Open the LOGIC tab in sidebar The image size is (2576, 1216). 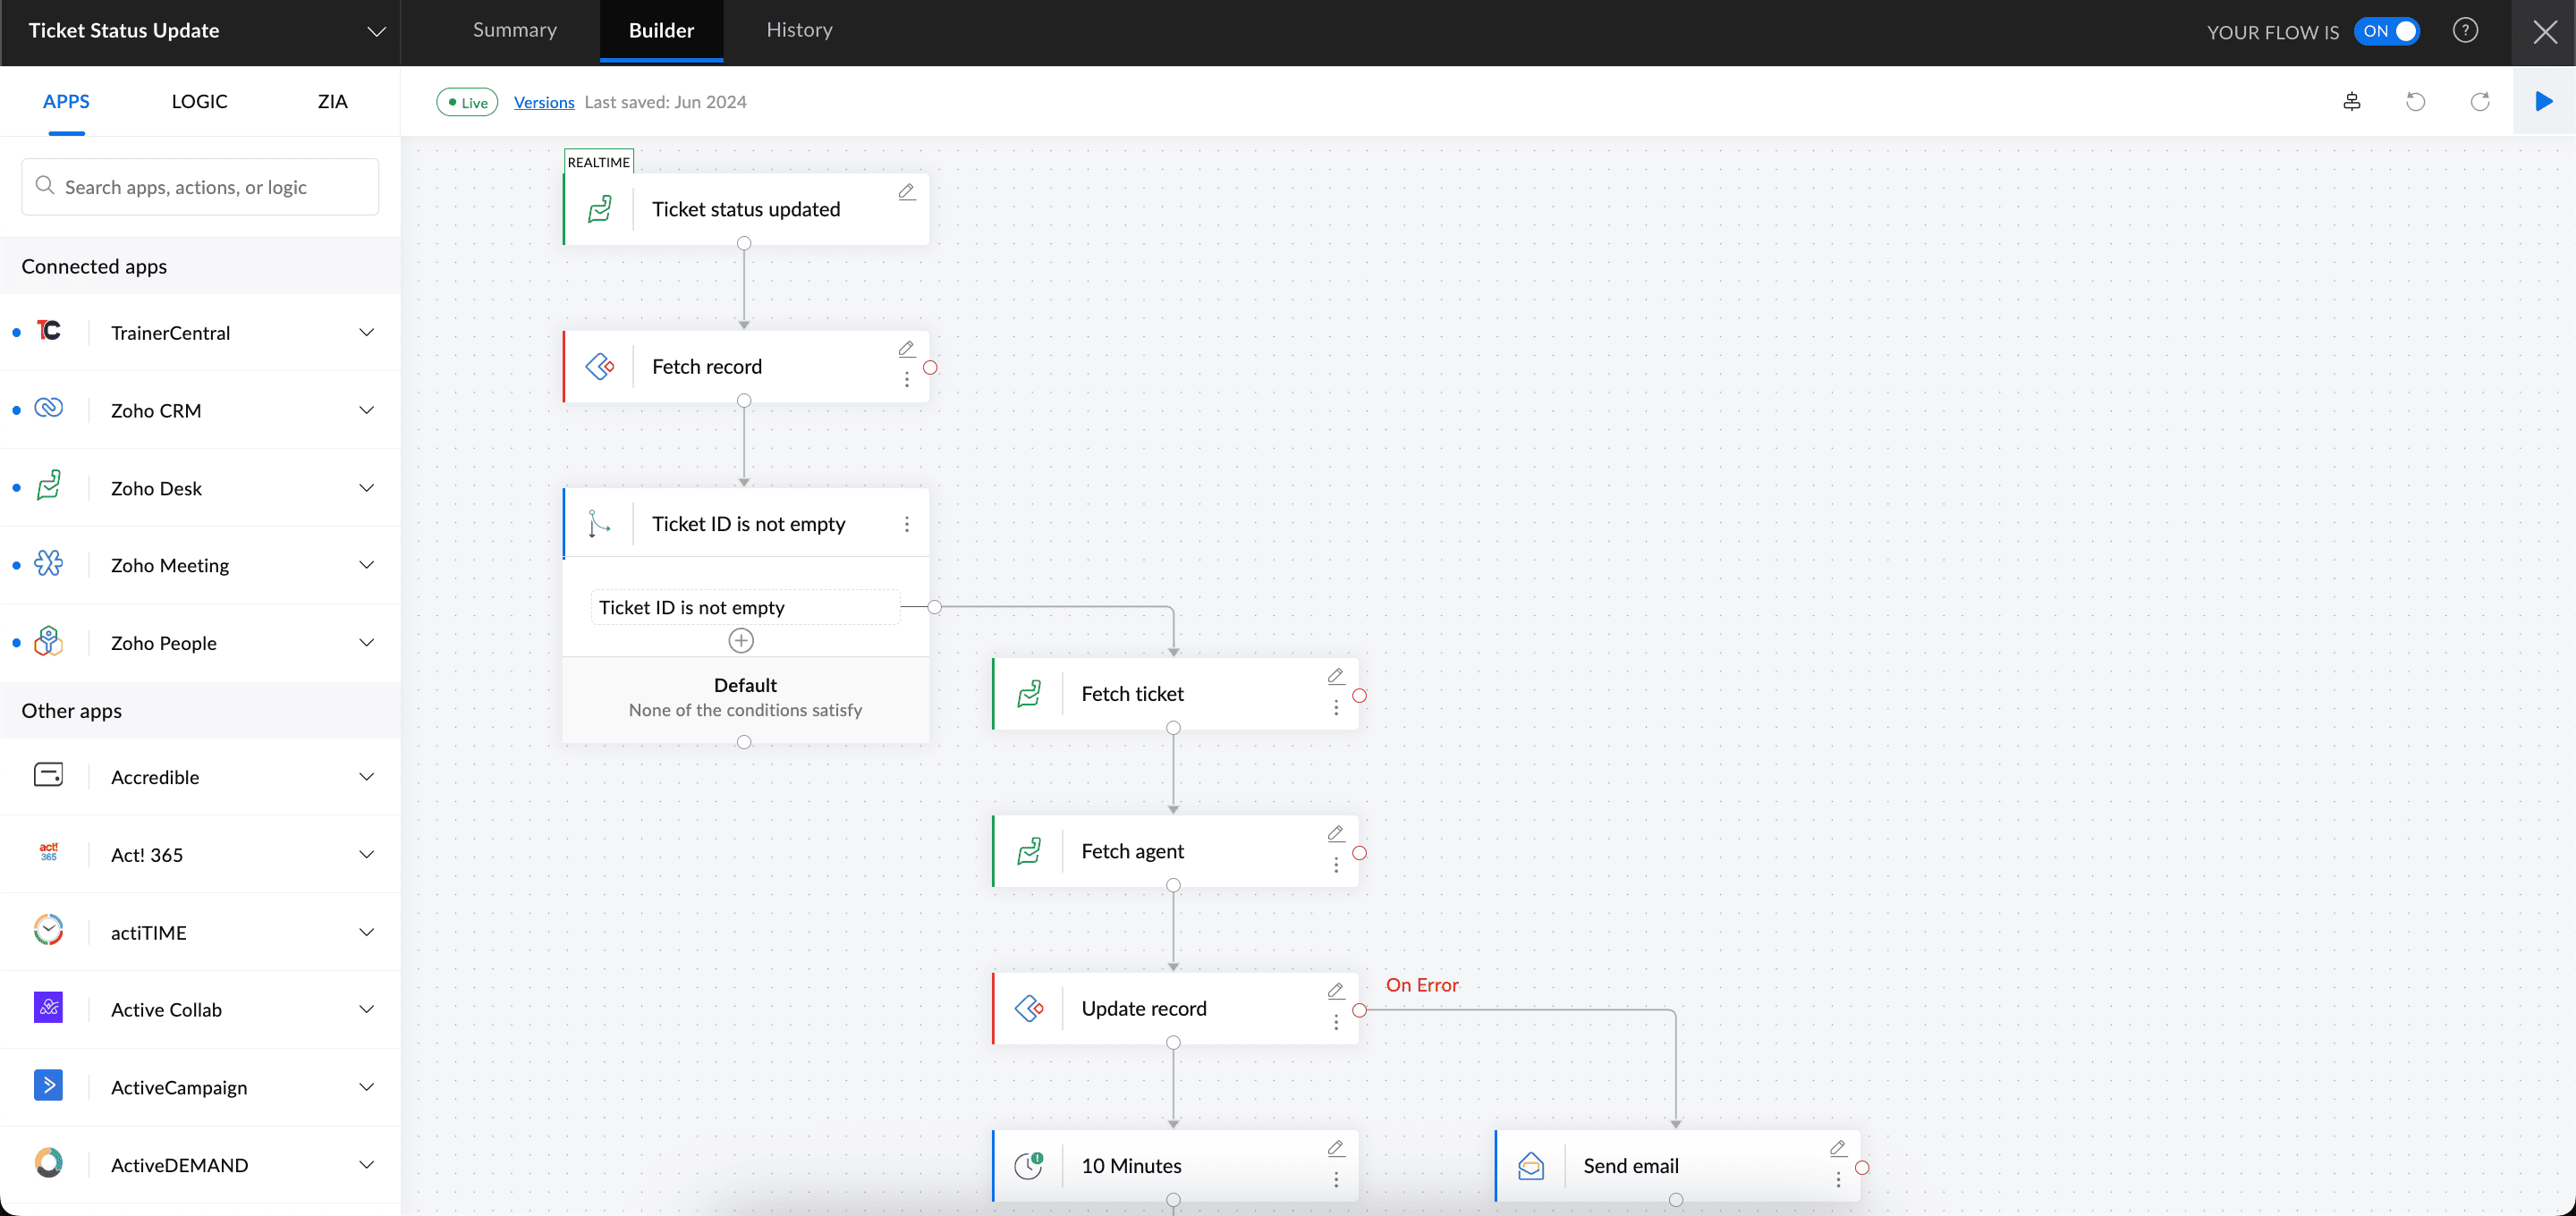[x=199, y=101]
